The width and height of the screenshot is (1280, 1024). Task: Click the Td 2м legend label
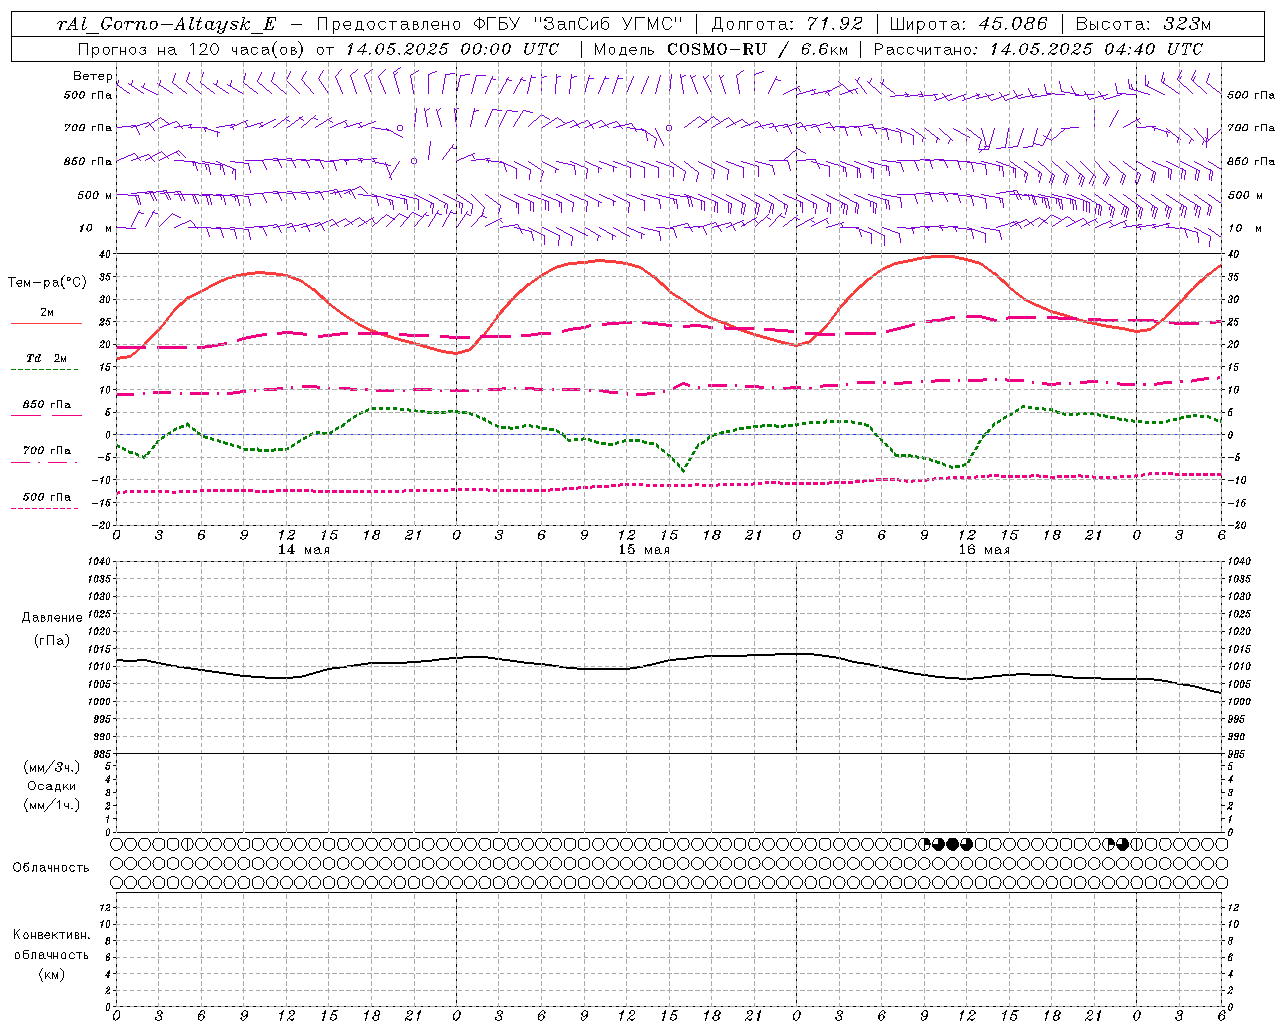tap(47, 358)
